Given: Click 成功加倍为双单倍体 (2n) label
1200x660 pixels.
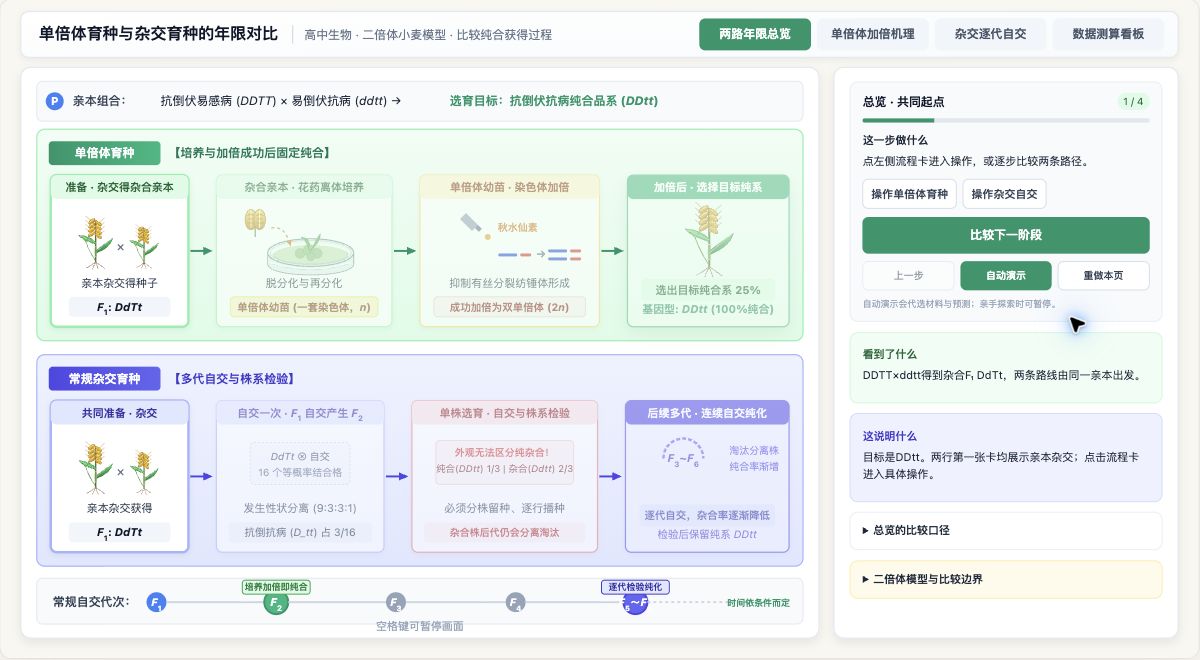Looking at the screenshot, I should point(509,307).
